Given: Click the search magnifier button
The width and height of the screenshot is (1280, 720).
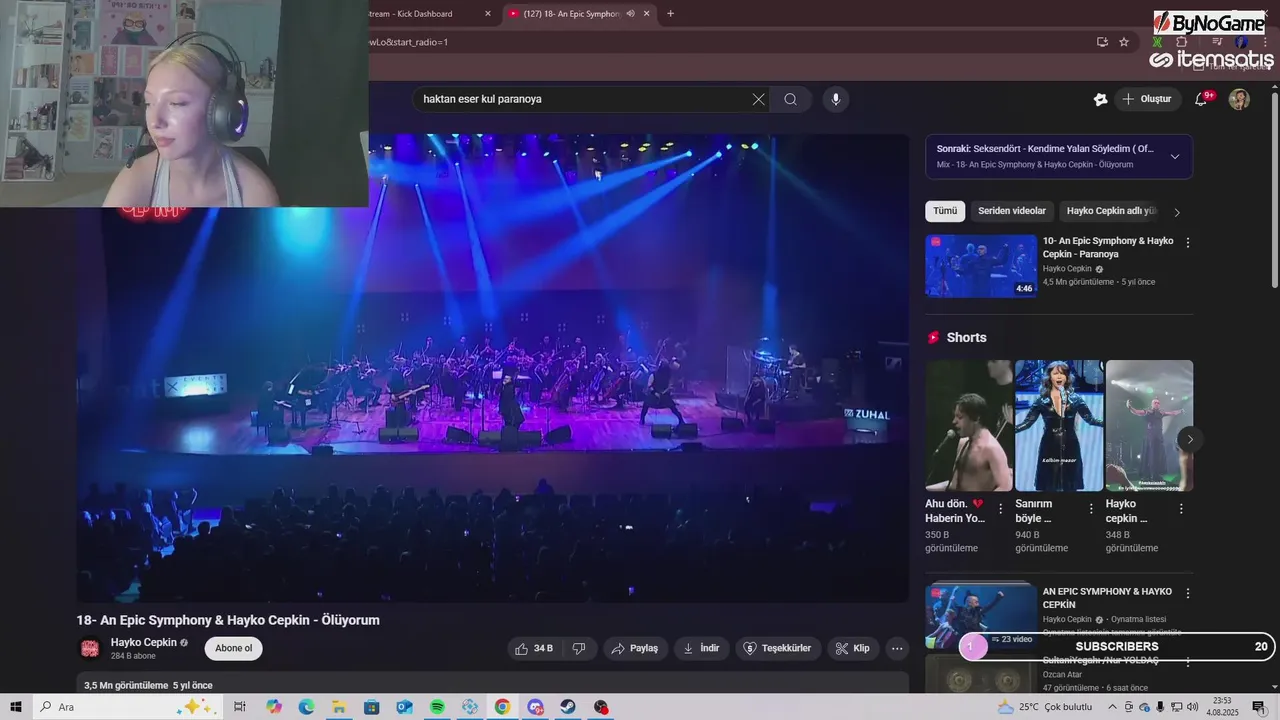Looking at the screenshot, I should tap(790, 99).
